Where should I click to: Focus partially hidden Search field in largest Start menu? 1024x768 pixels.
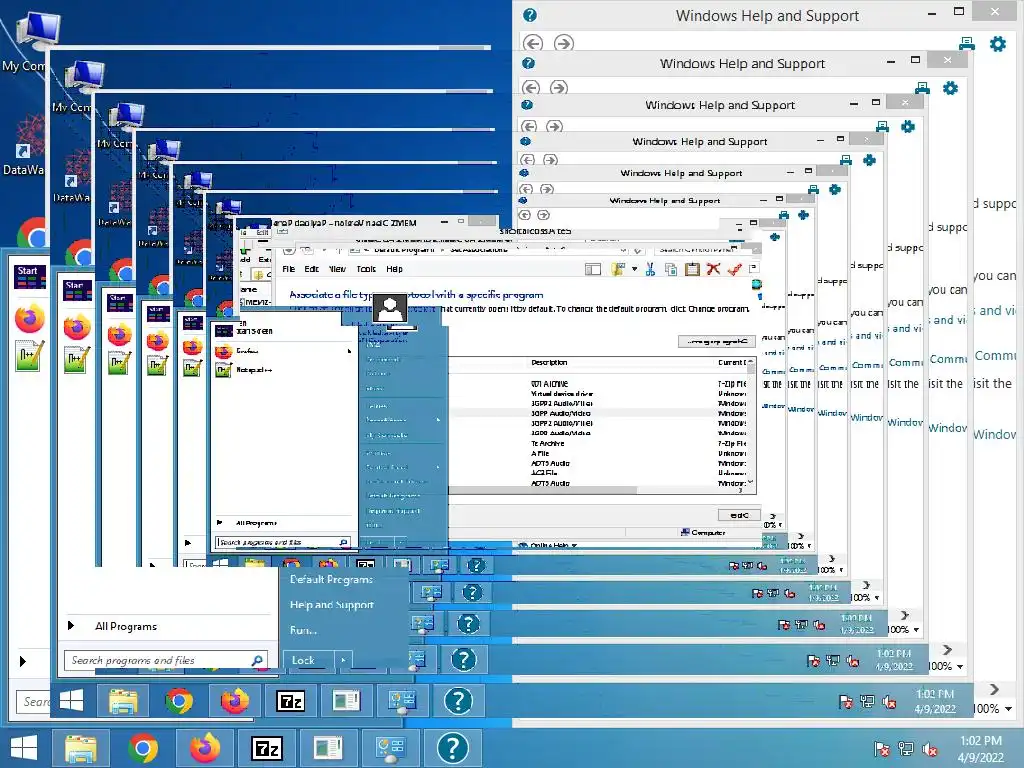[33, 702]
